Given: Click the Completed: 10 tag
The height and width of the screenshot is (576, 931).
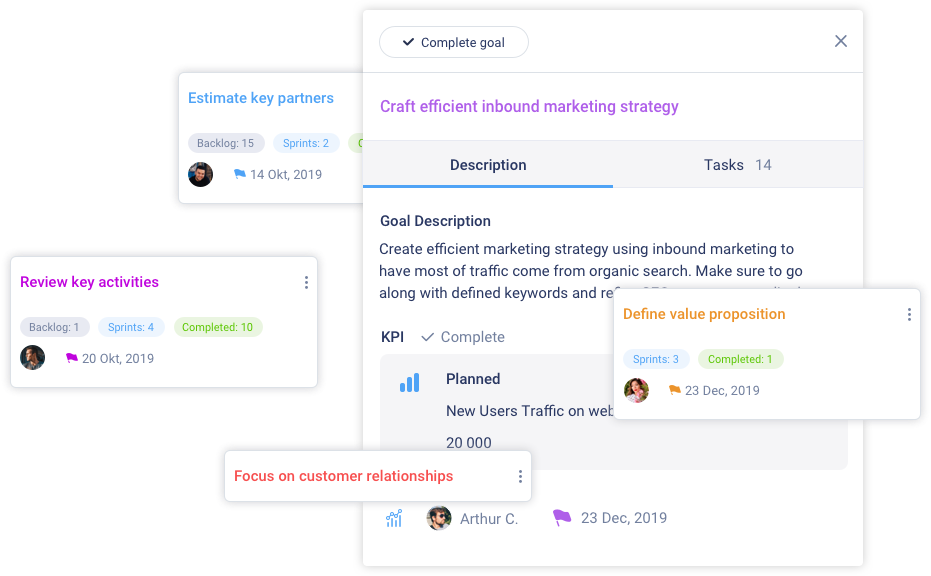Looking at the screenshot, I should click(x=218, y=327).
